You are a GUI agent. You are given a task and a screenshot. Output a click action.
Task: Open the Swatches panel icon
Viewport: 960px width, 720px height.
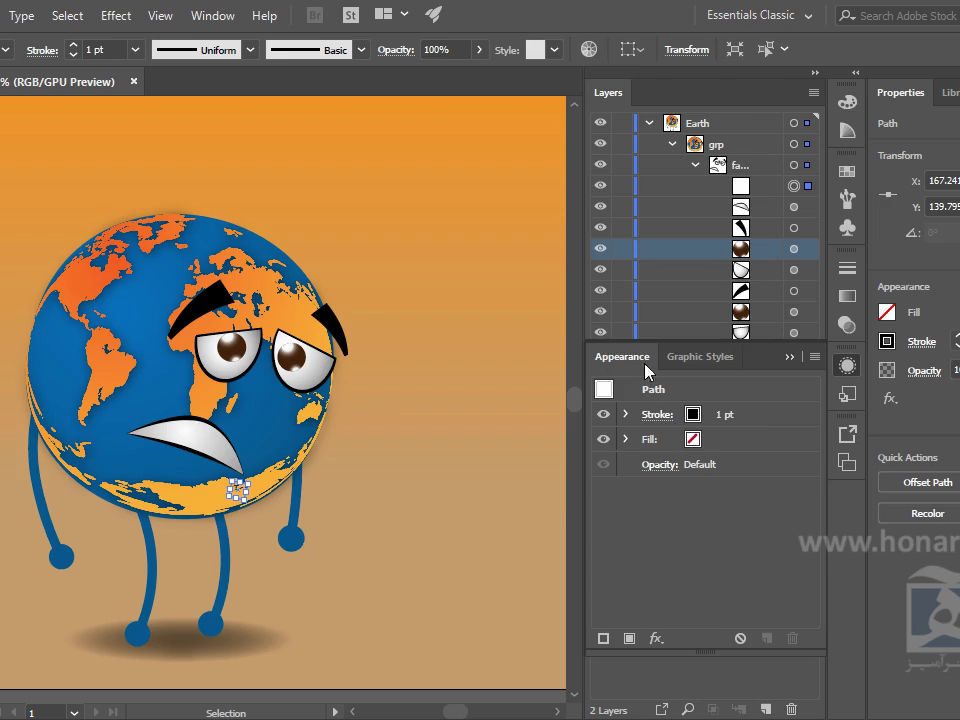point(847,172)
